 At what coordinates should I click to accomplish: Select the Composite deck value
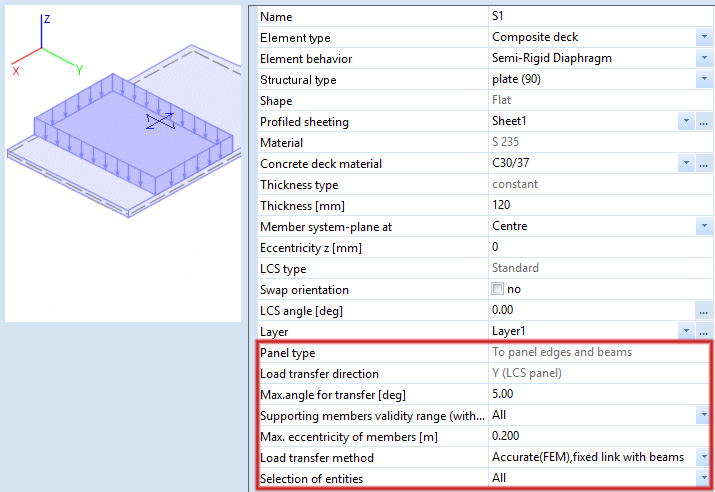[x=535, y=37]
